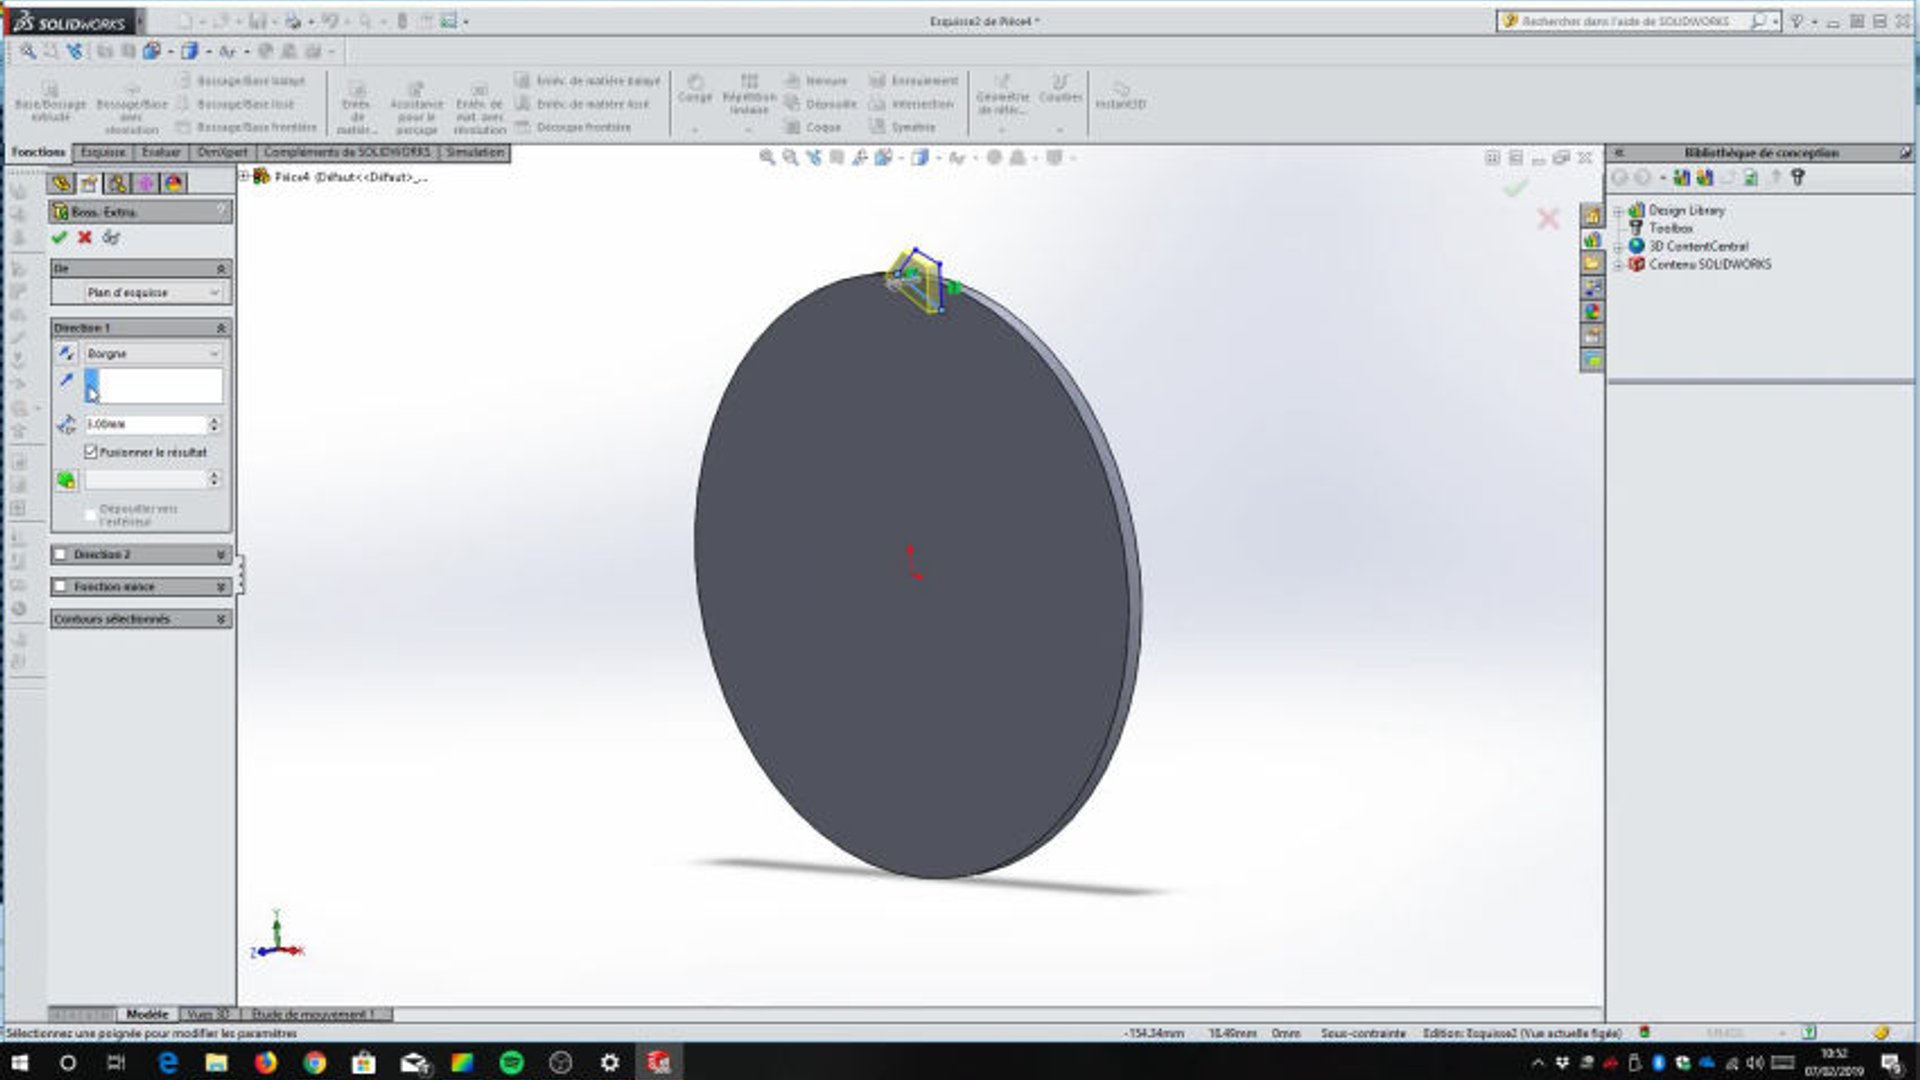
Task: Click Add File Location icon in design library
Action: click(x=1704, y=177)
